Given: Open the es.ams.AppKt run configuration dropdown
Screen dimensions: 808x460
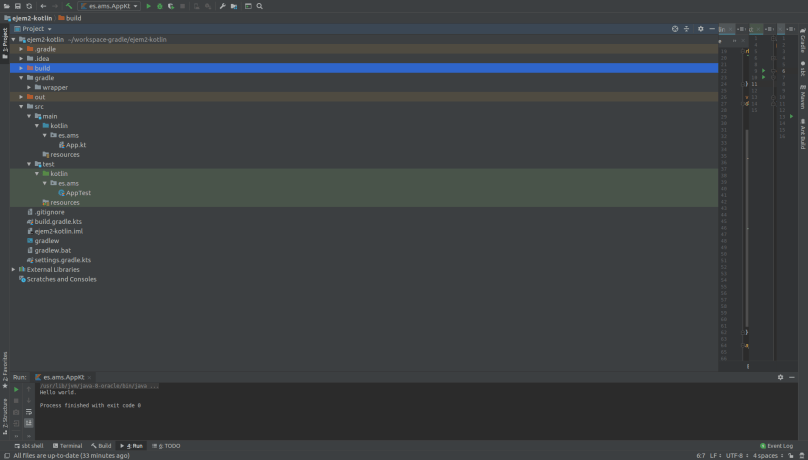Looking at the screenshot, I should [x=110, y=6].
